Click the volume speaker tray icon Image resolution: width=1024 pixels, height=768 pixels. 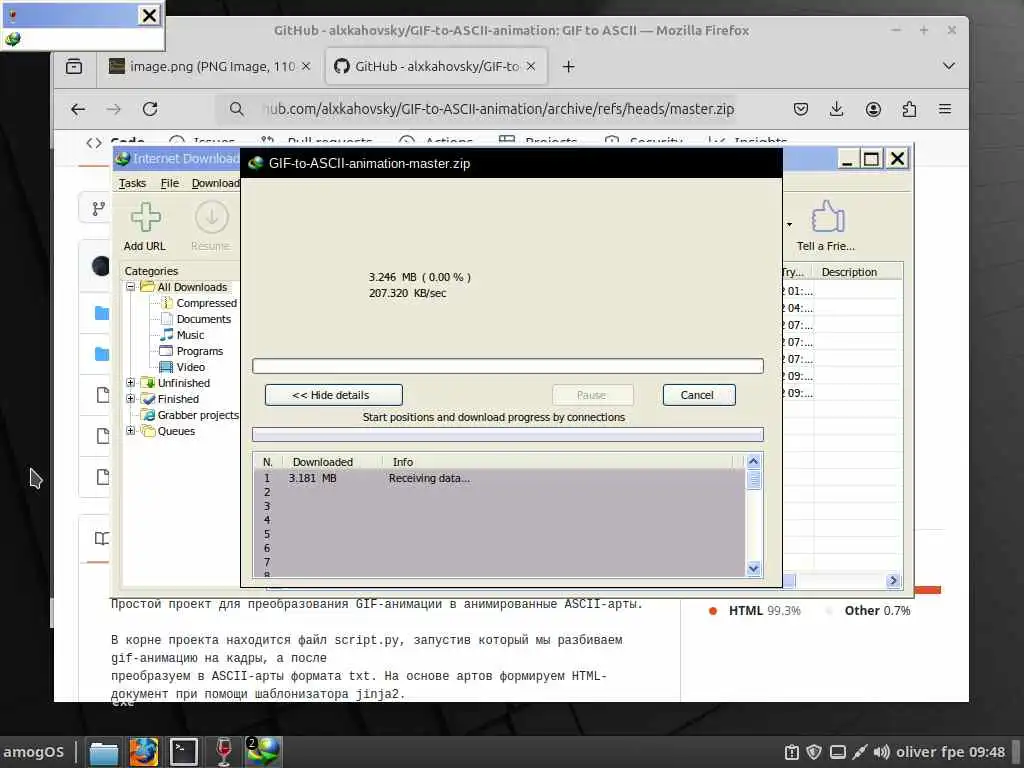882,752
